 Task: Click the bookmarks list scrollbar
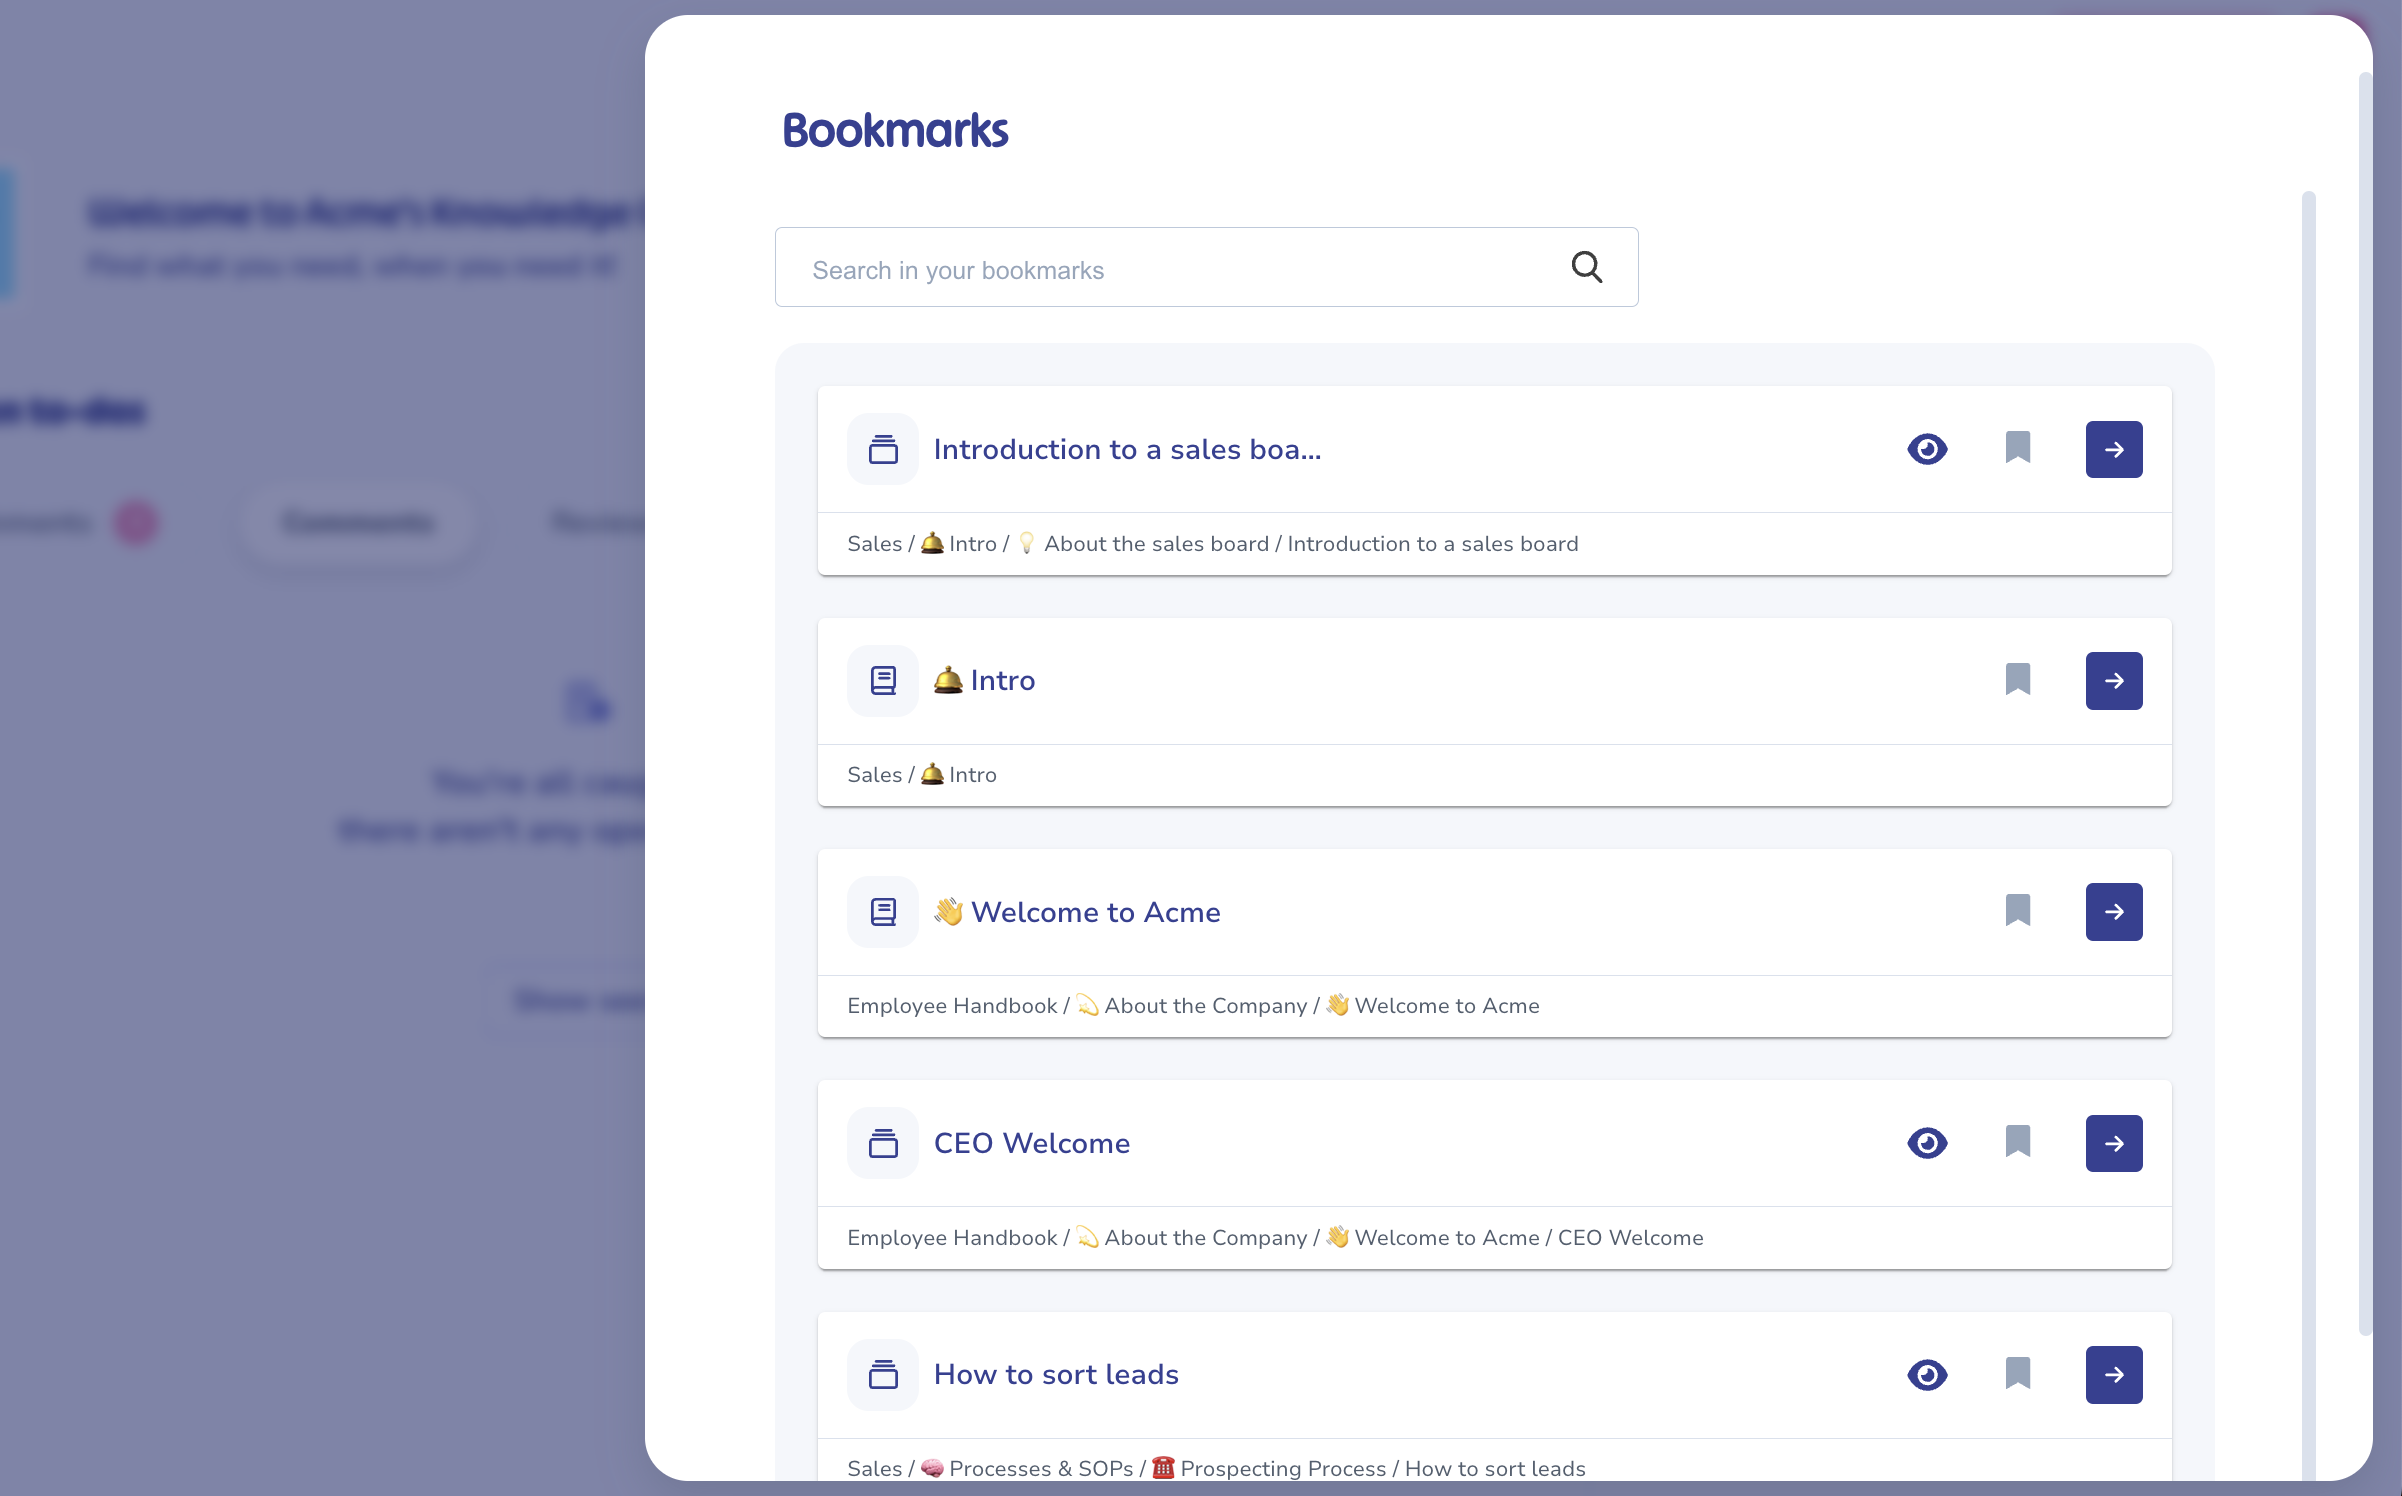pyautogui.click(x=2308, y=800)
